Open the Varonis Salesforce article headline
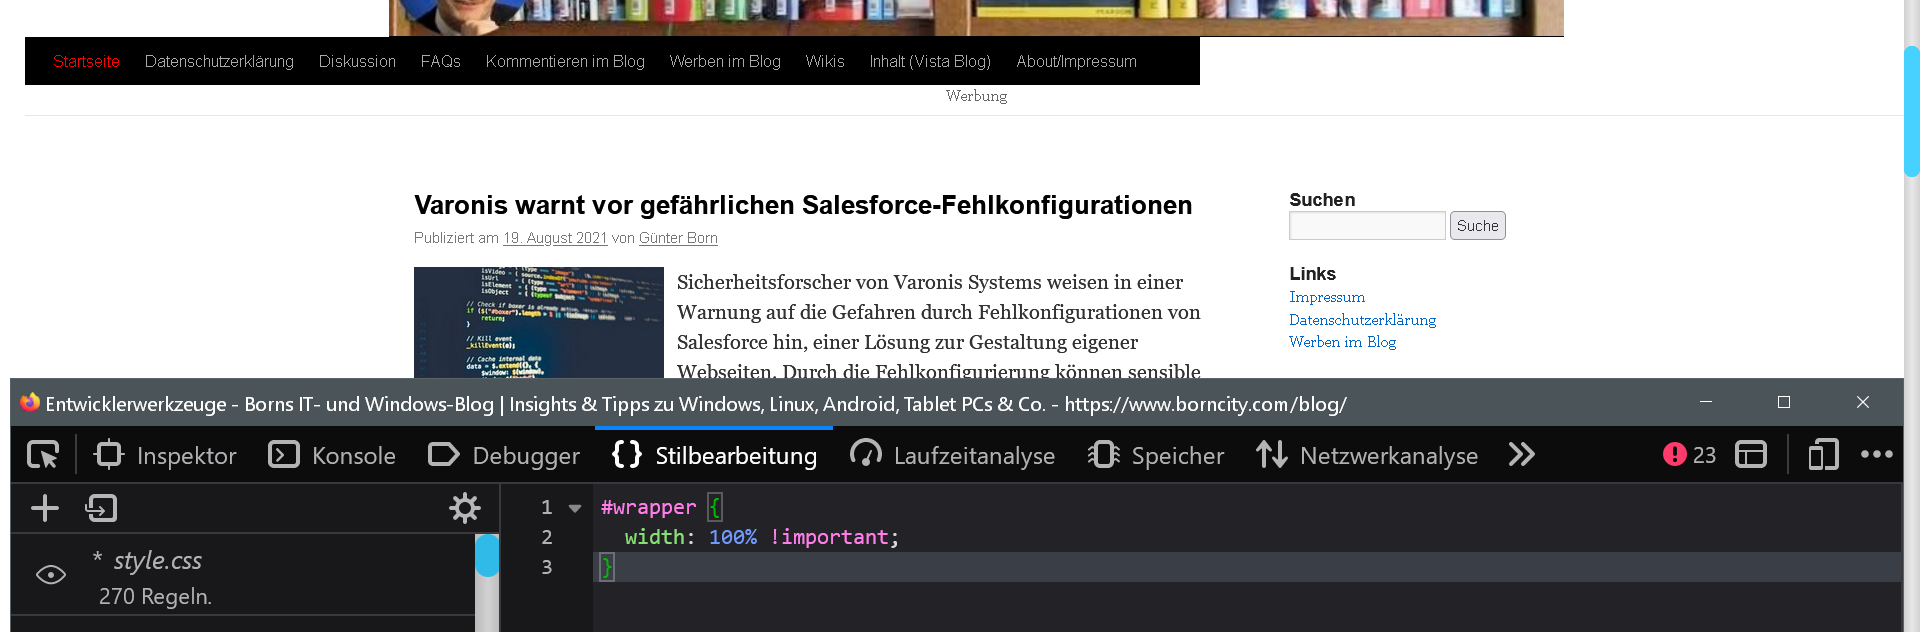The image size is (1920, 632). (x=803, y=205)
